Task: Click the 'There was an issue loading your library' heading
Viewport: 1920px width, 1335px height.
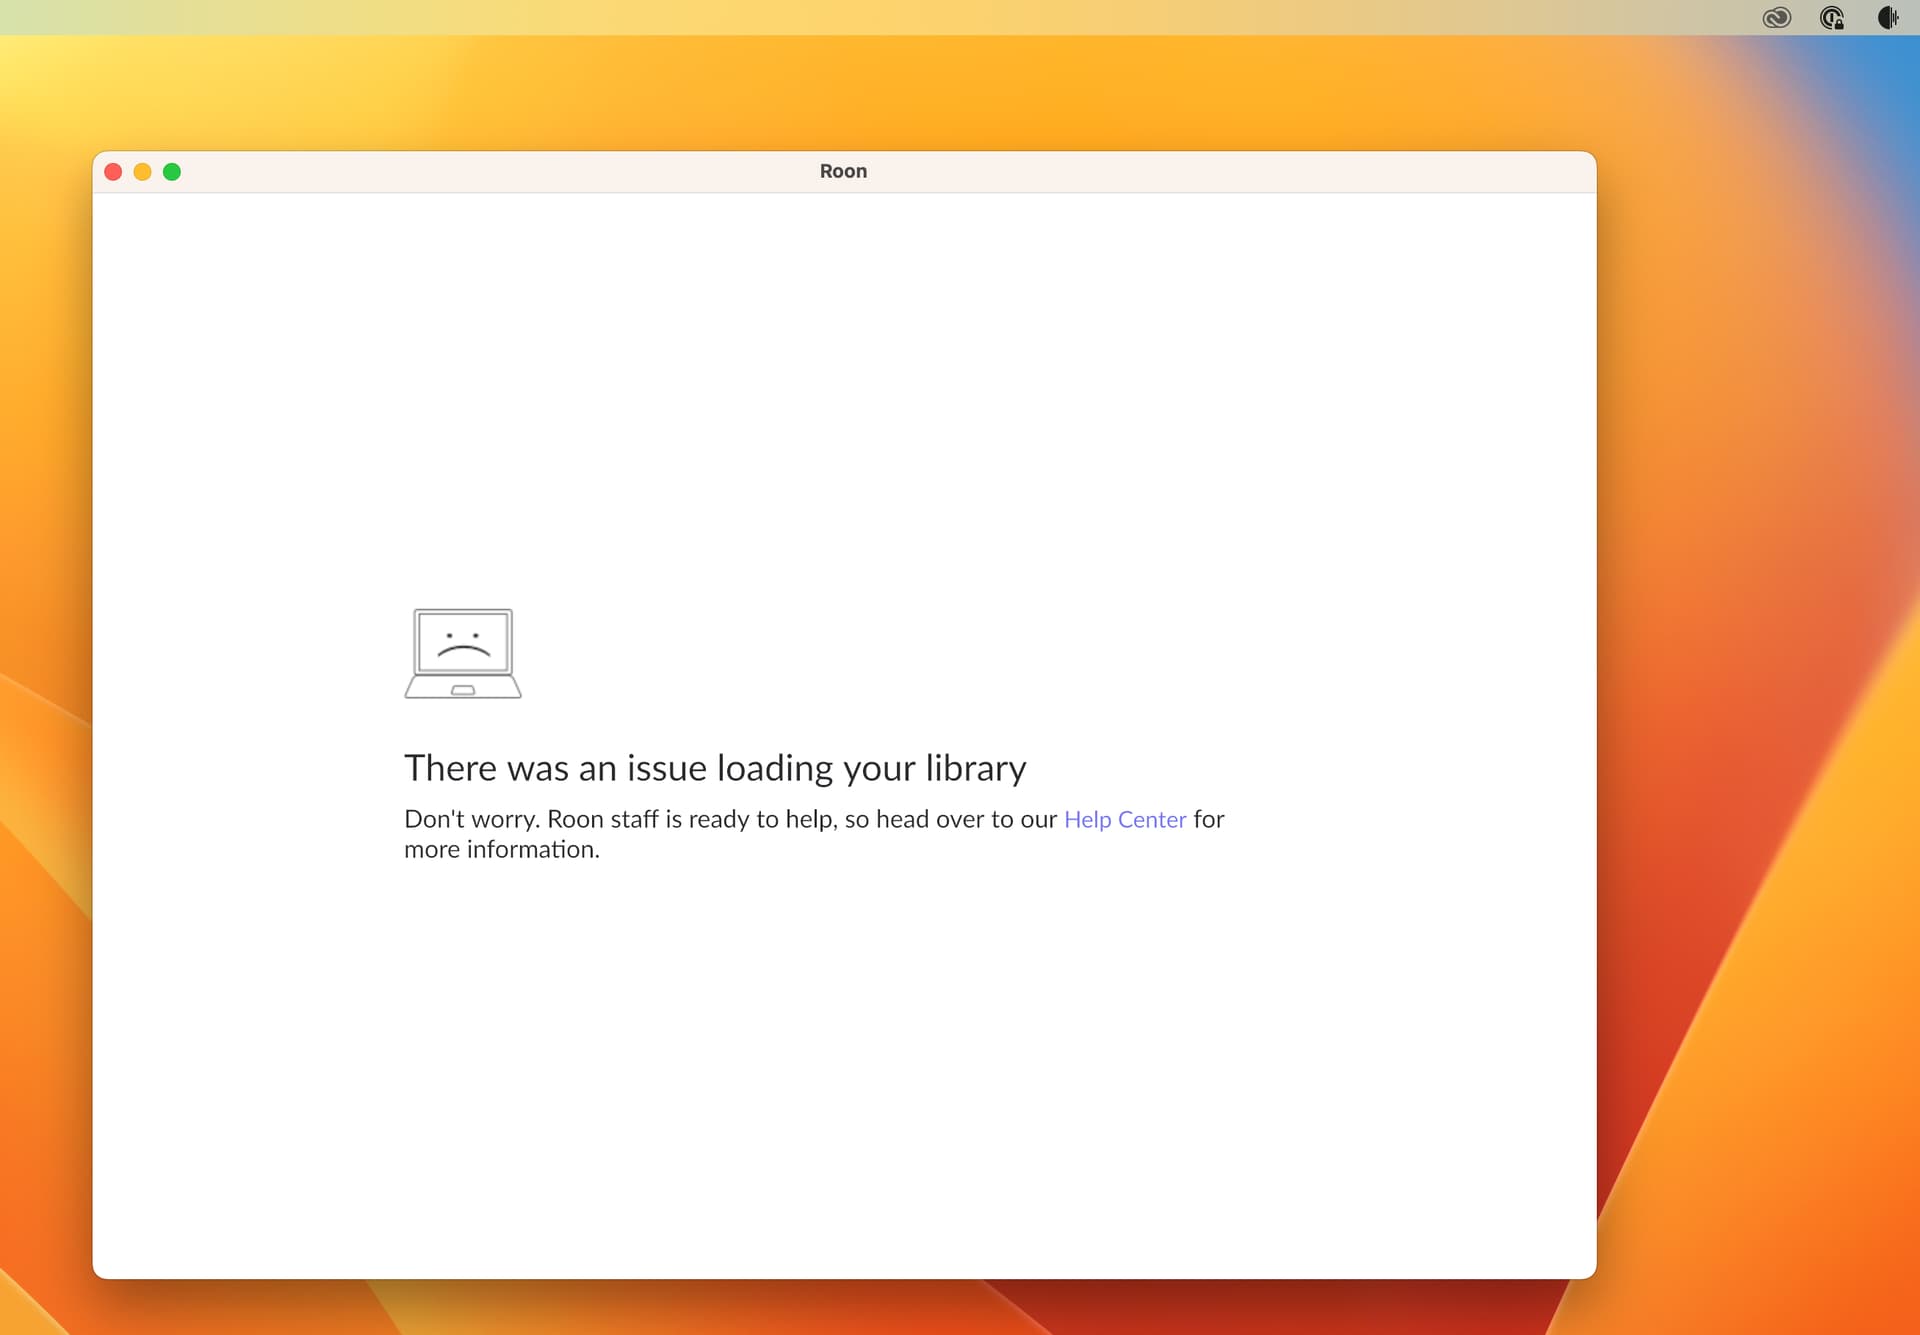Action: [715, 768]
